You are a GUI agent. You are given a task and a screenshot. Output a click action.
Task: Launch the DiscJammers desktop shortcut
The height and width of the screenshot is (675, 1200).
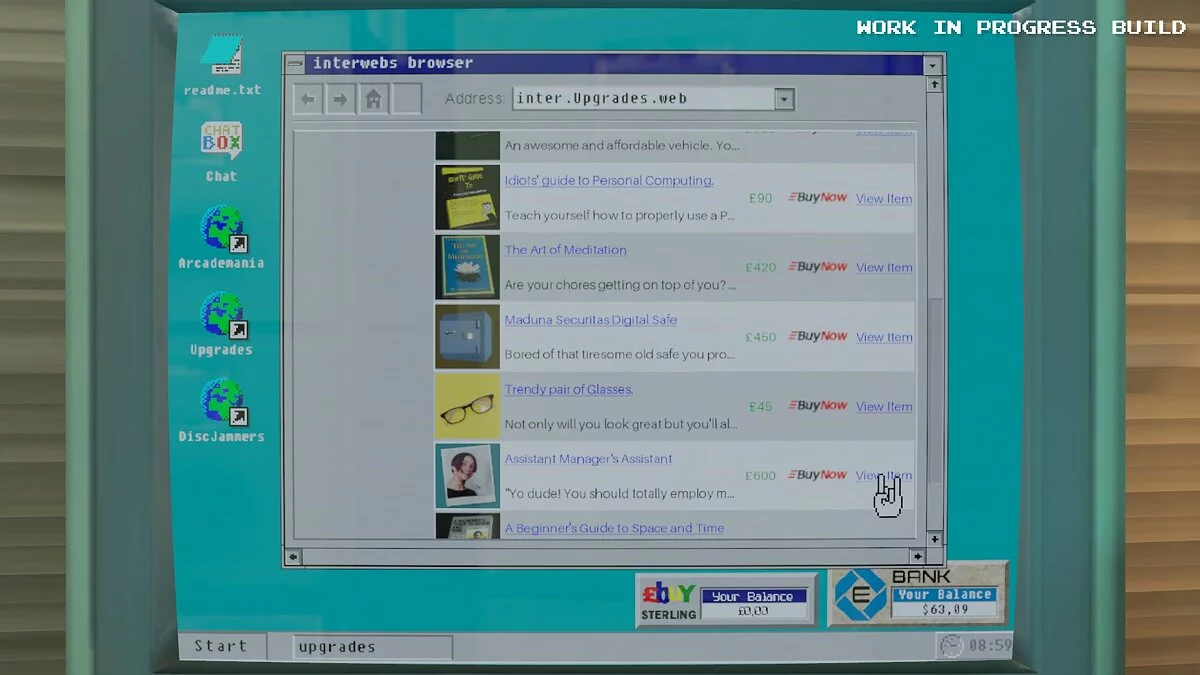(221, 411)
